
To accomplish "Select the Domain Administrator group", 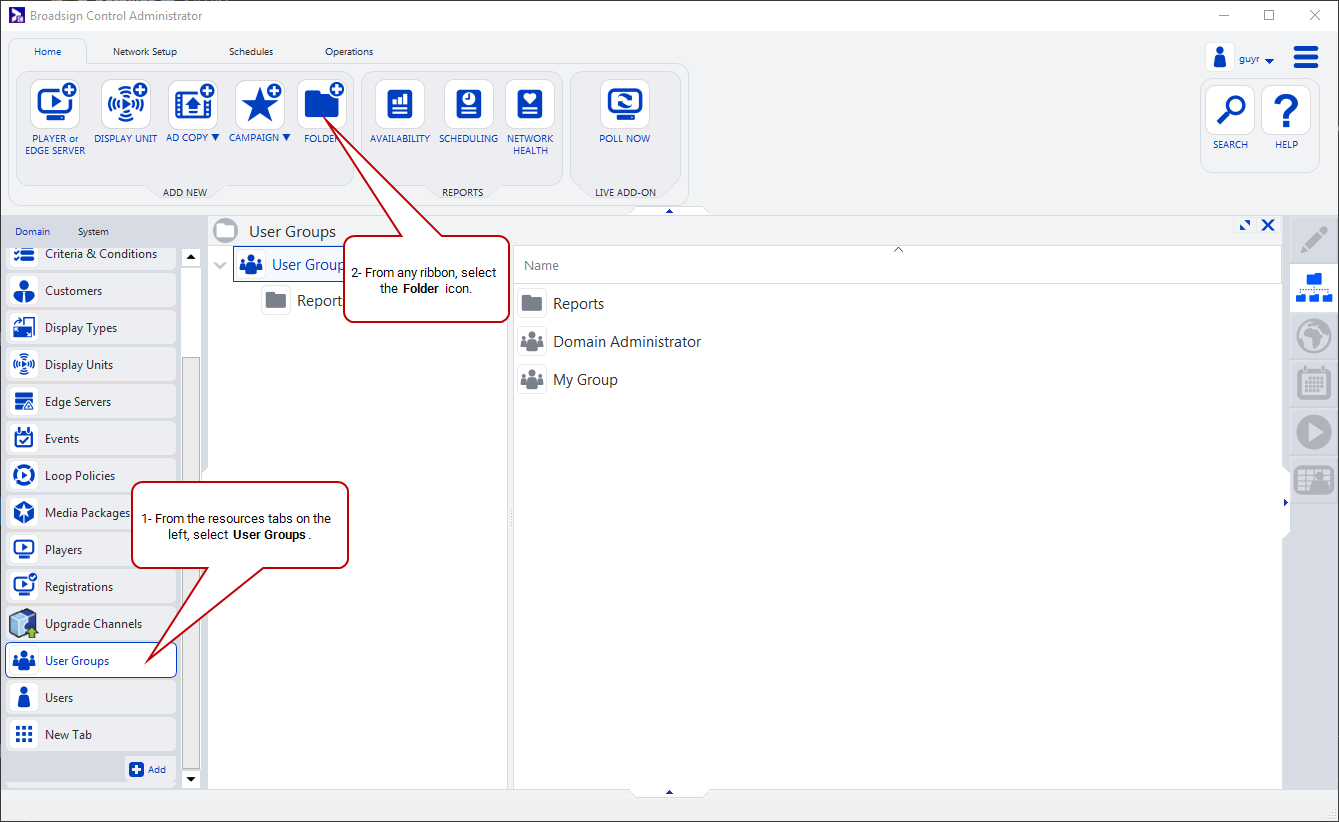I will (x=610, y=342).
